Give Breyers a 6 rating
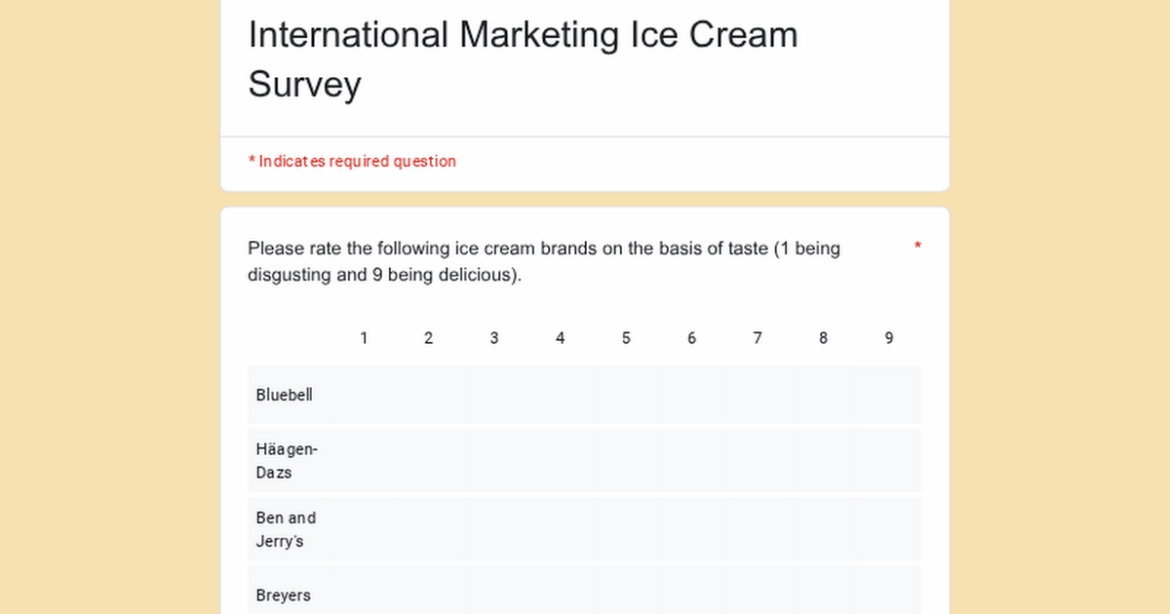Image resolution: width=1170 pixels, height=614 pixels. point(691,594)
